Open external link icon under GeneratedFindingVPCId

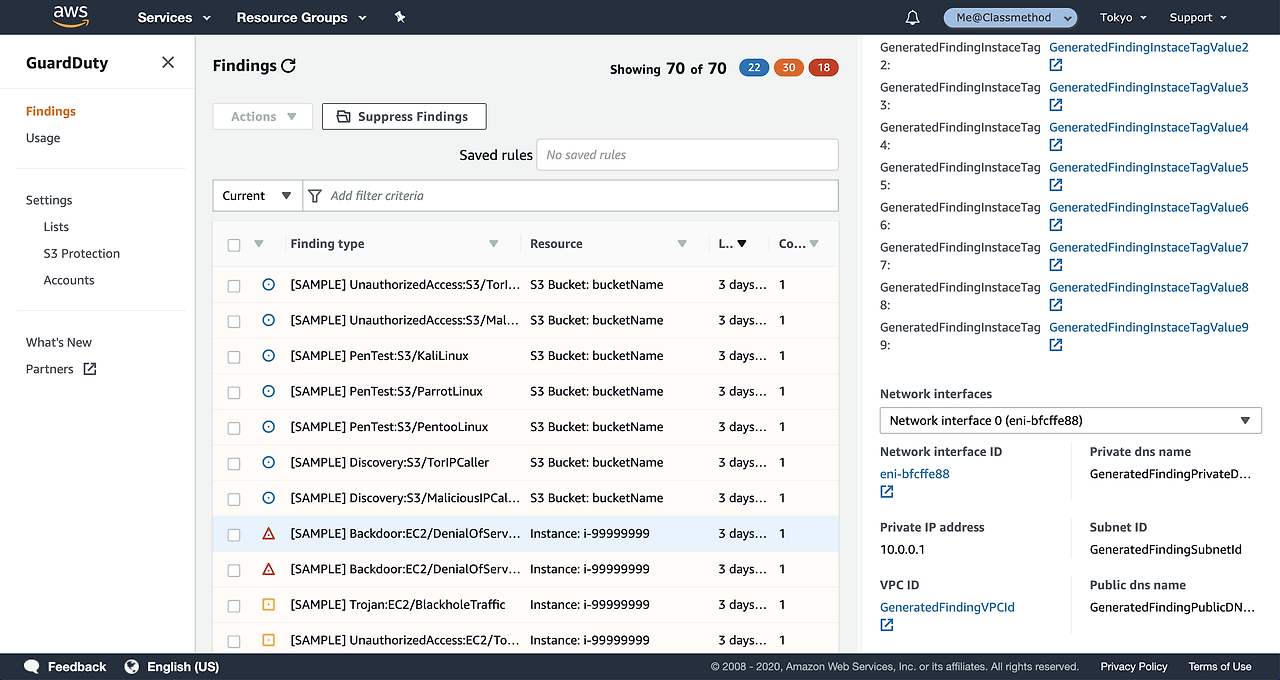click(887, 625)
